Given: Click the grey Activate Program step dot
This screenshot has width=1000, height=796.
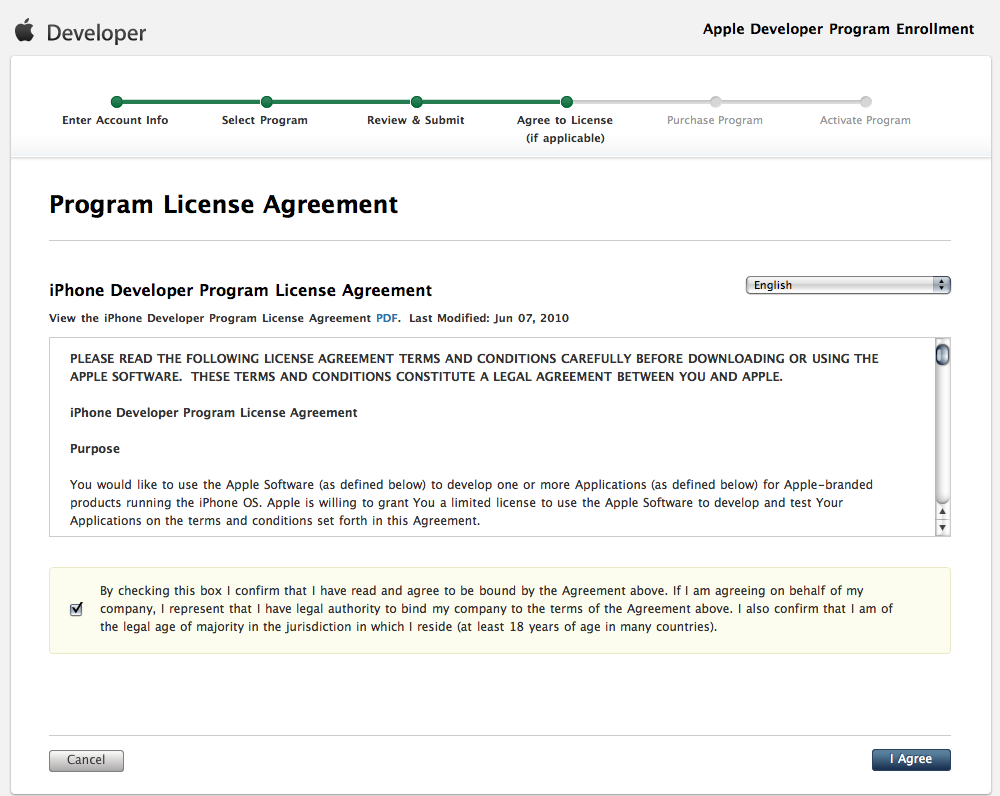Looking at the screenshot, I should 866,102.
